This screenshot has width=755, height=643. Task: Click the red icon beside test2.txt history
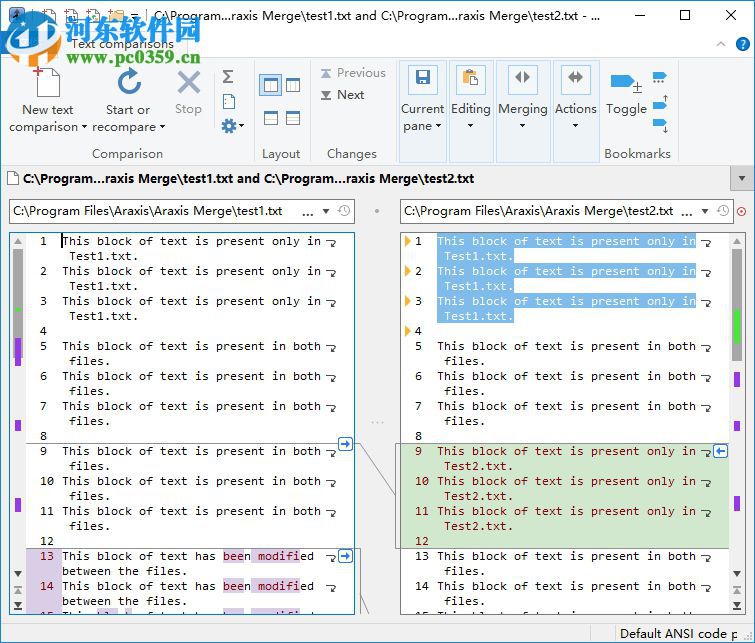click(741, 212)
